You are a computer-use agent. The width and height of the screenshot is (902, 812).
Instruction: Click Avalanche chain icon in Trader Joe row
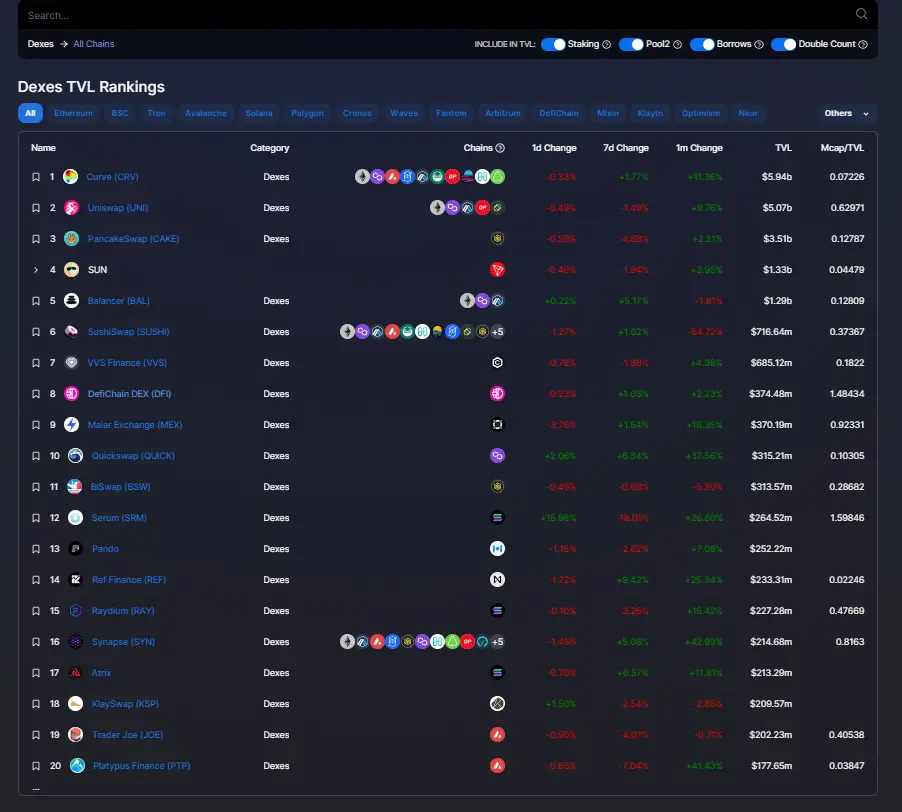[x=497, y=735]
